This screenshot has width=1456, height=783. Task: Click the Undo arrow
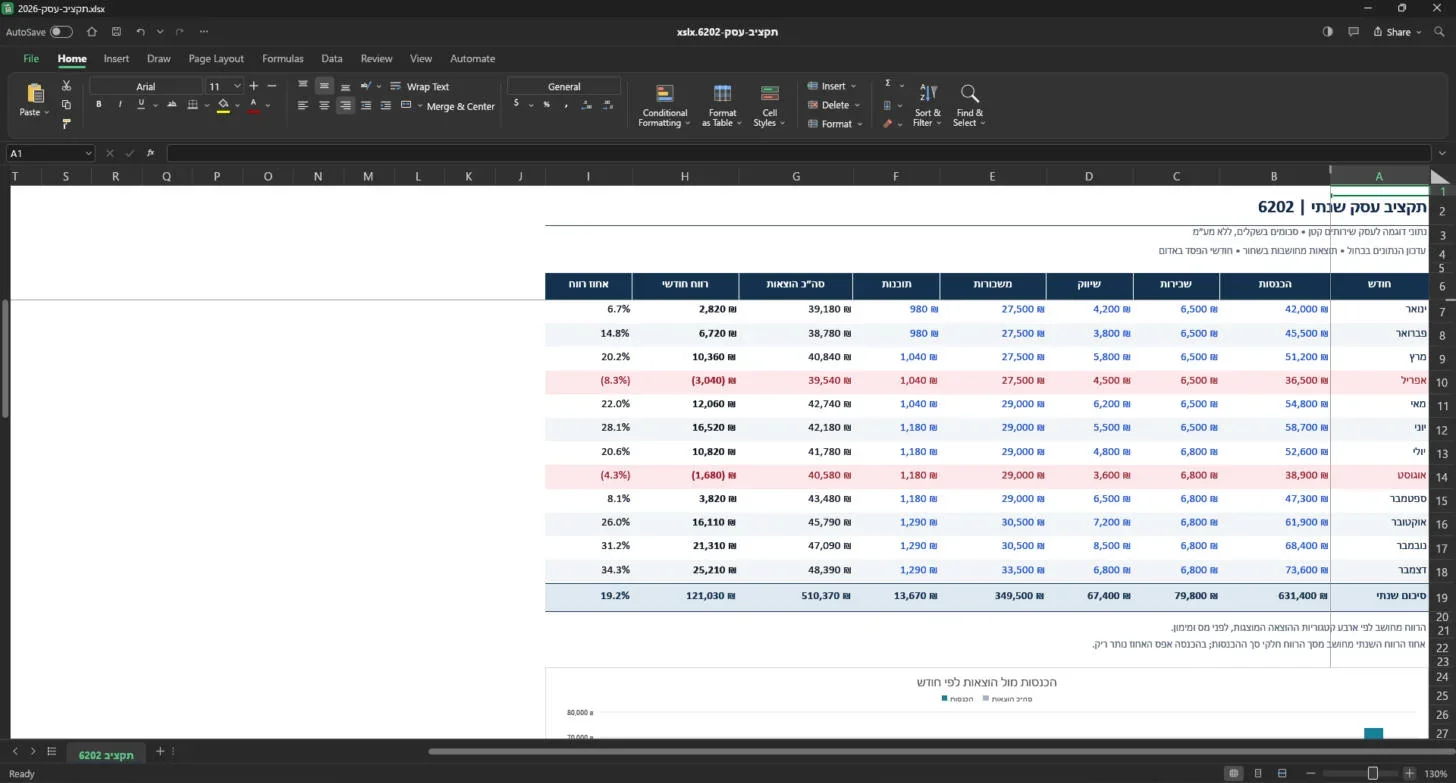(140, 32)
